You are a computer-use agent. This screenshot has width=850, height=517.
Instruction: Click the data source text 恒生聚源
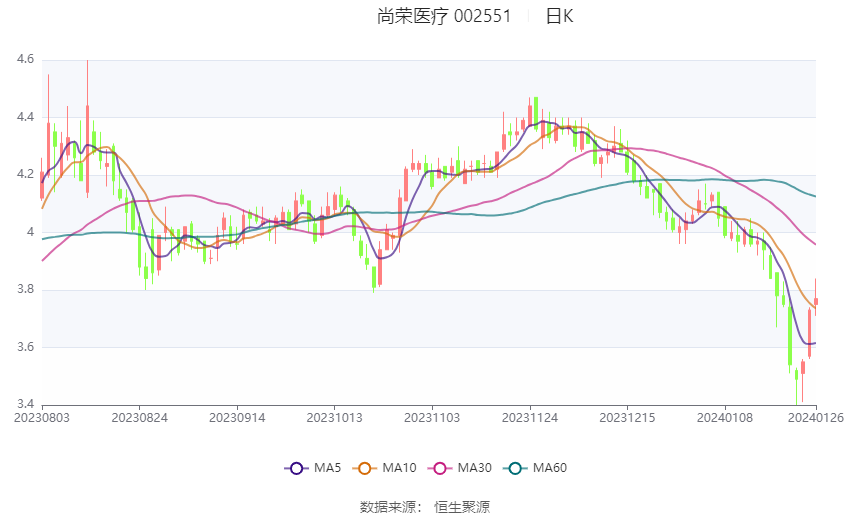pyautogui.click(x=462, y=507)
